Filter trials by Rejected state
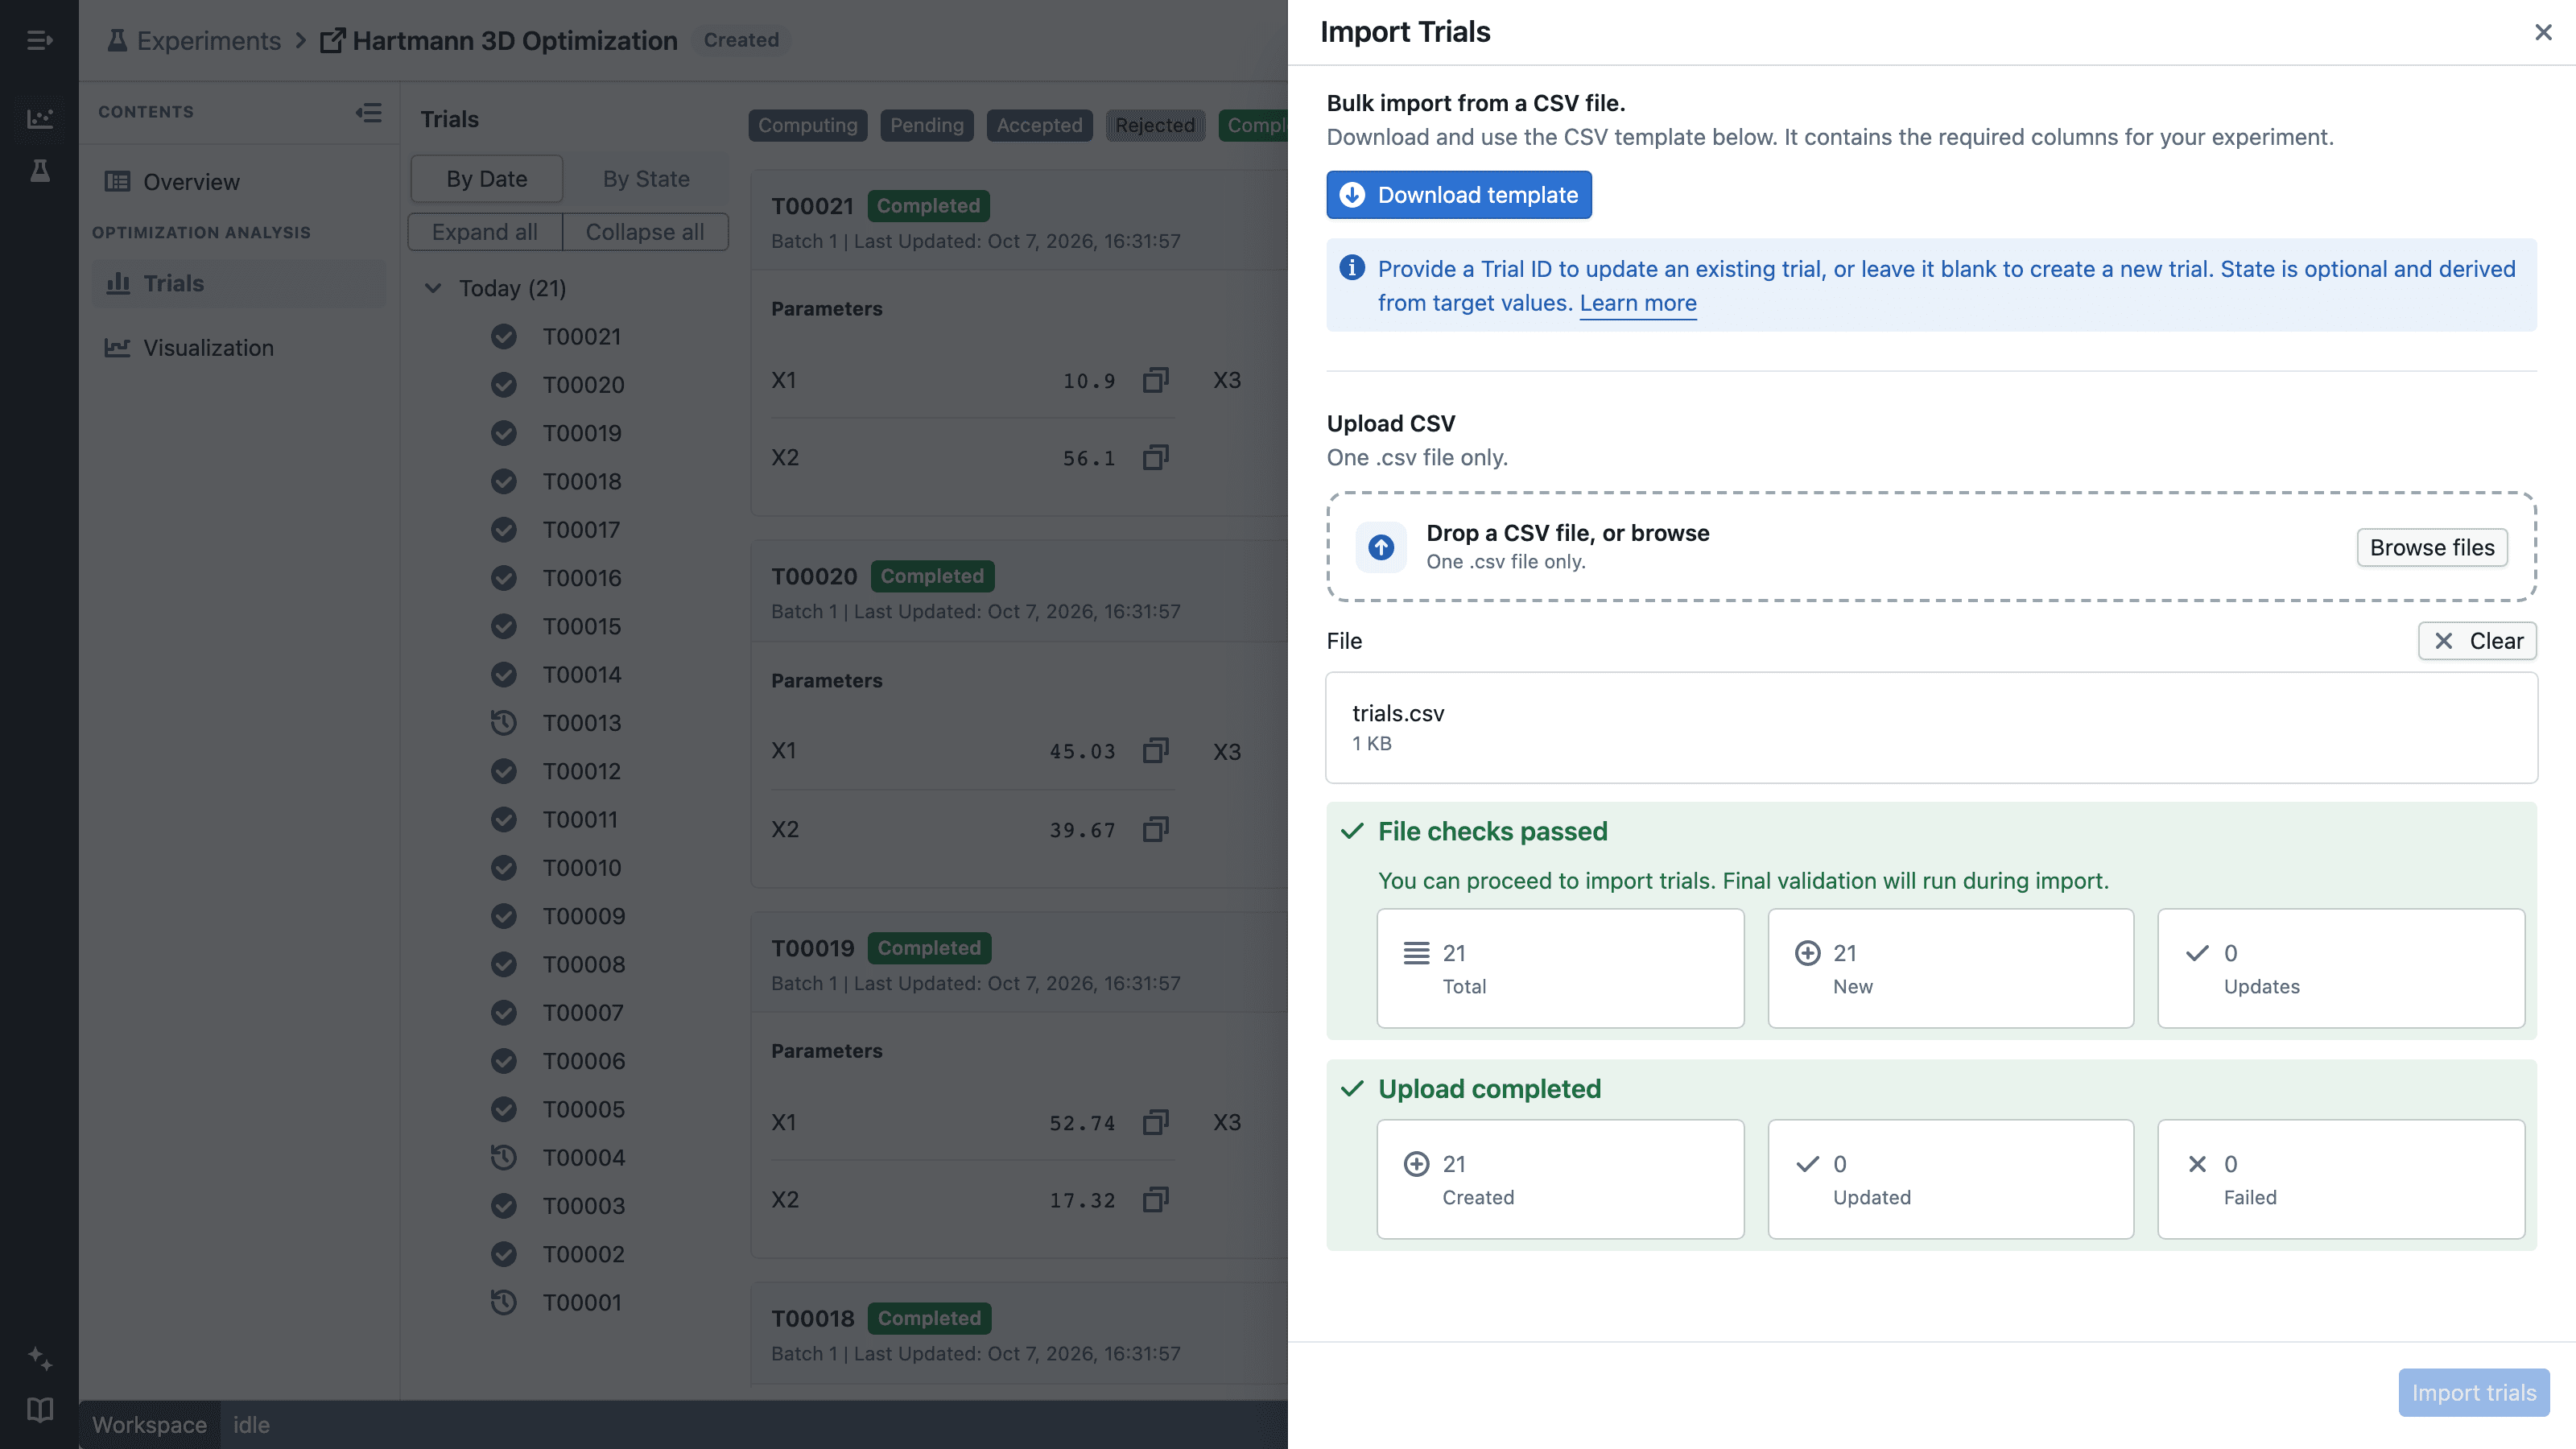This screenshot has height=1449, width=2576. [x=1155, y=125]
